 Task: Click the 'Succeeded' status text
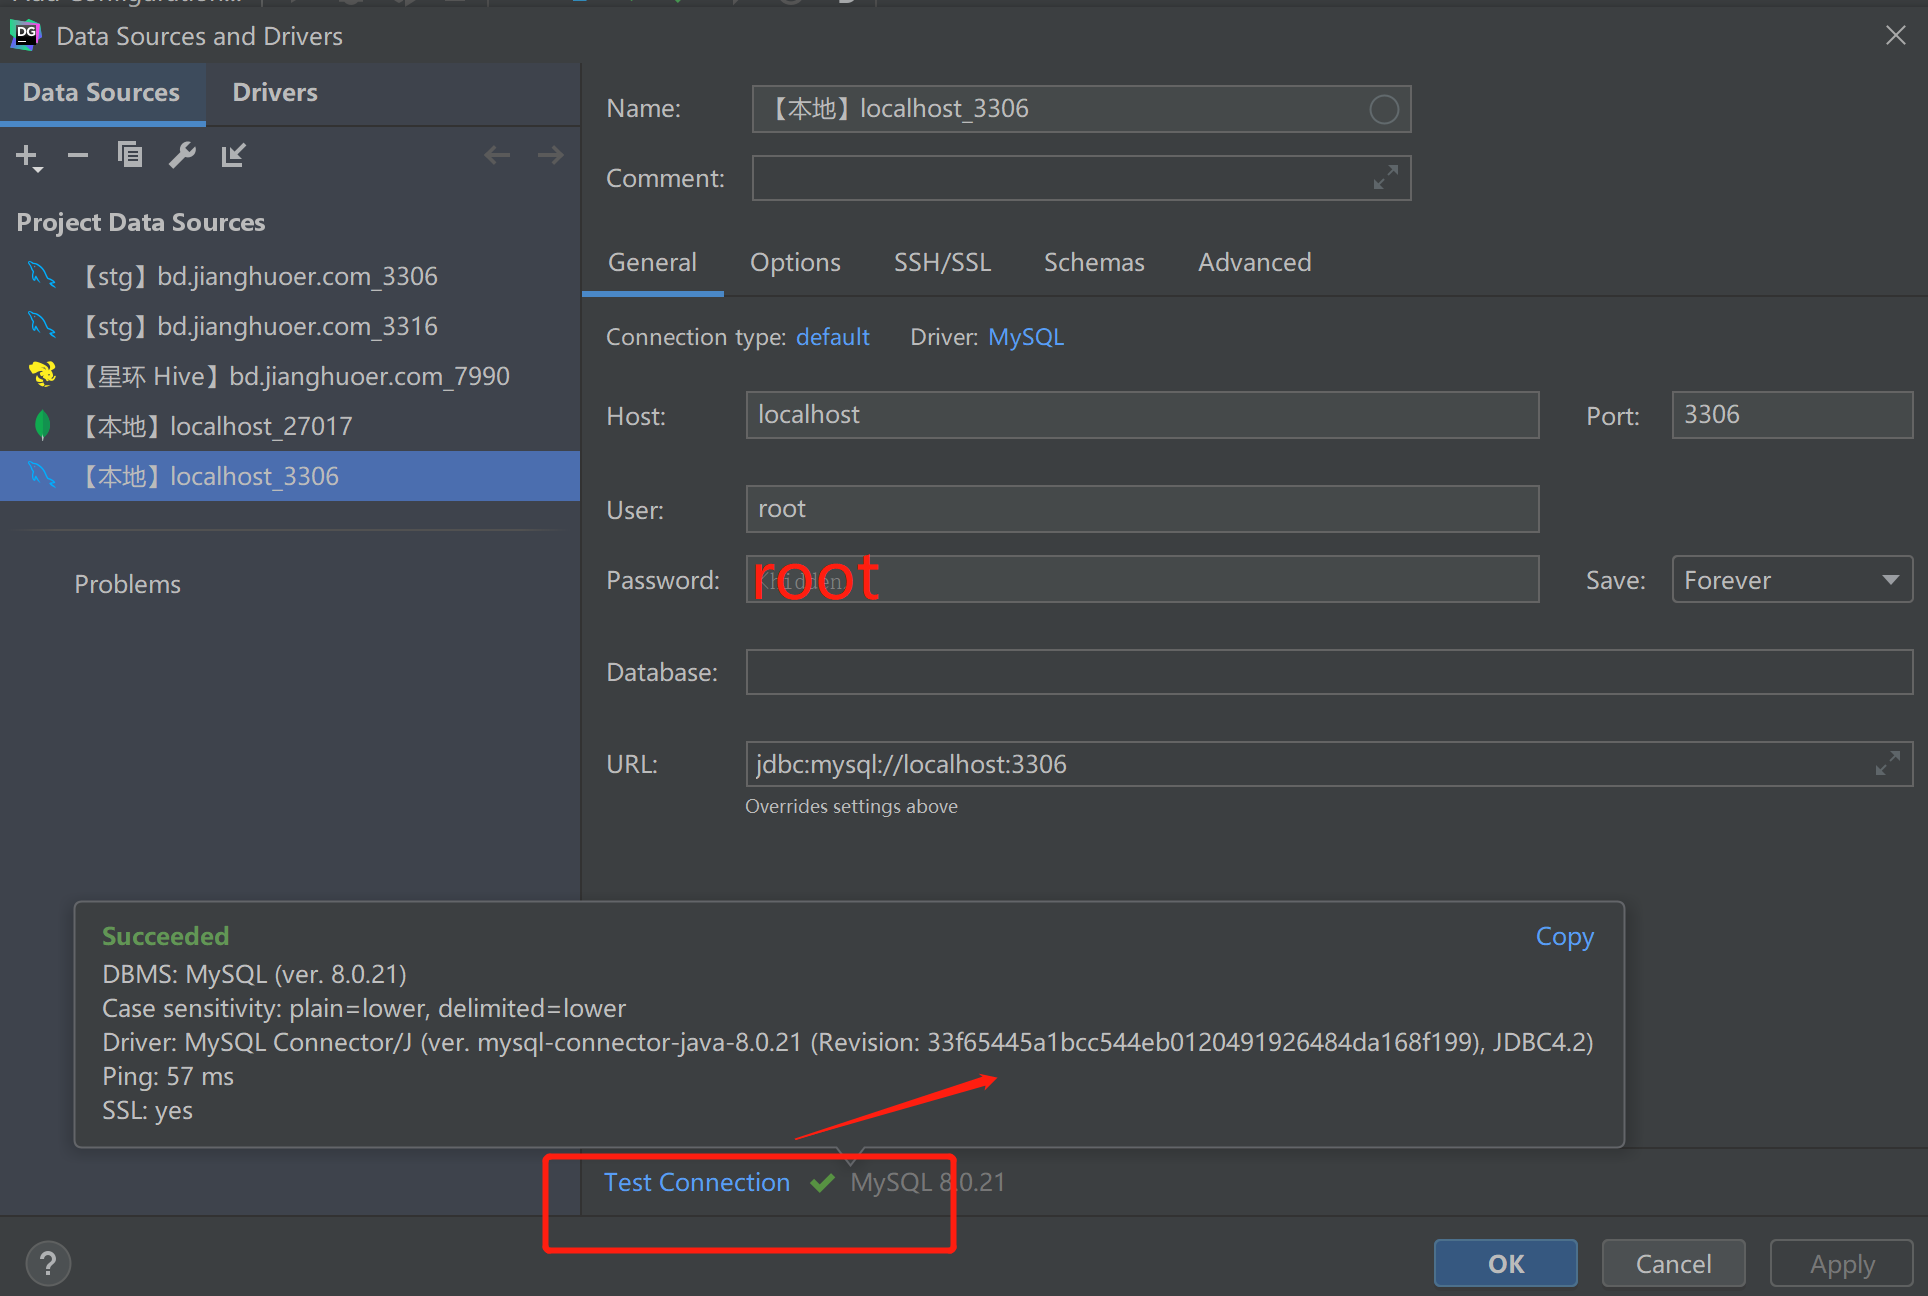tap(165, 937)
